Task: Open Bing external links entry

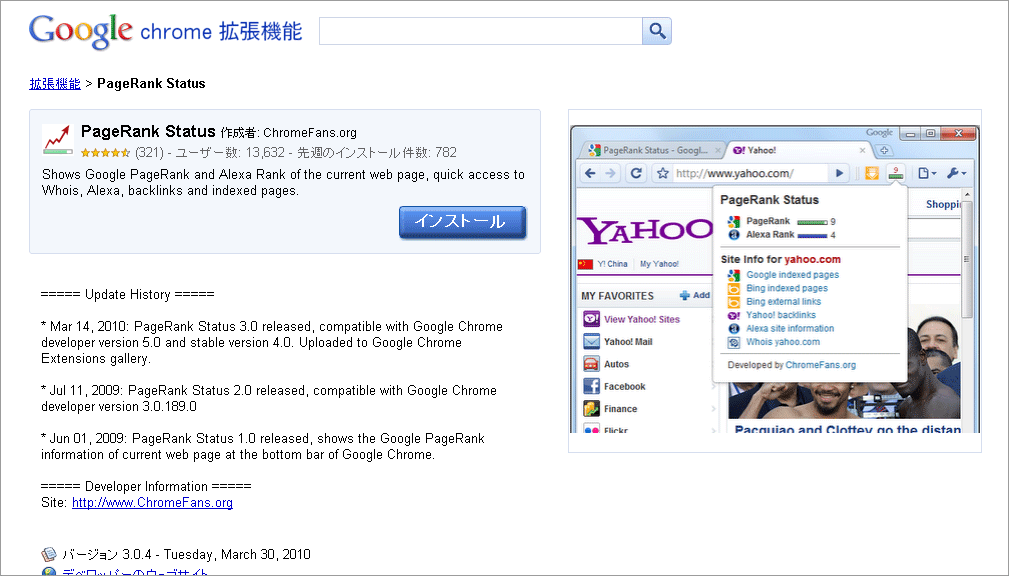Action: tap(784, 301)
